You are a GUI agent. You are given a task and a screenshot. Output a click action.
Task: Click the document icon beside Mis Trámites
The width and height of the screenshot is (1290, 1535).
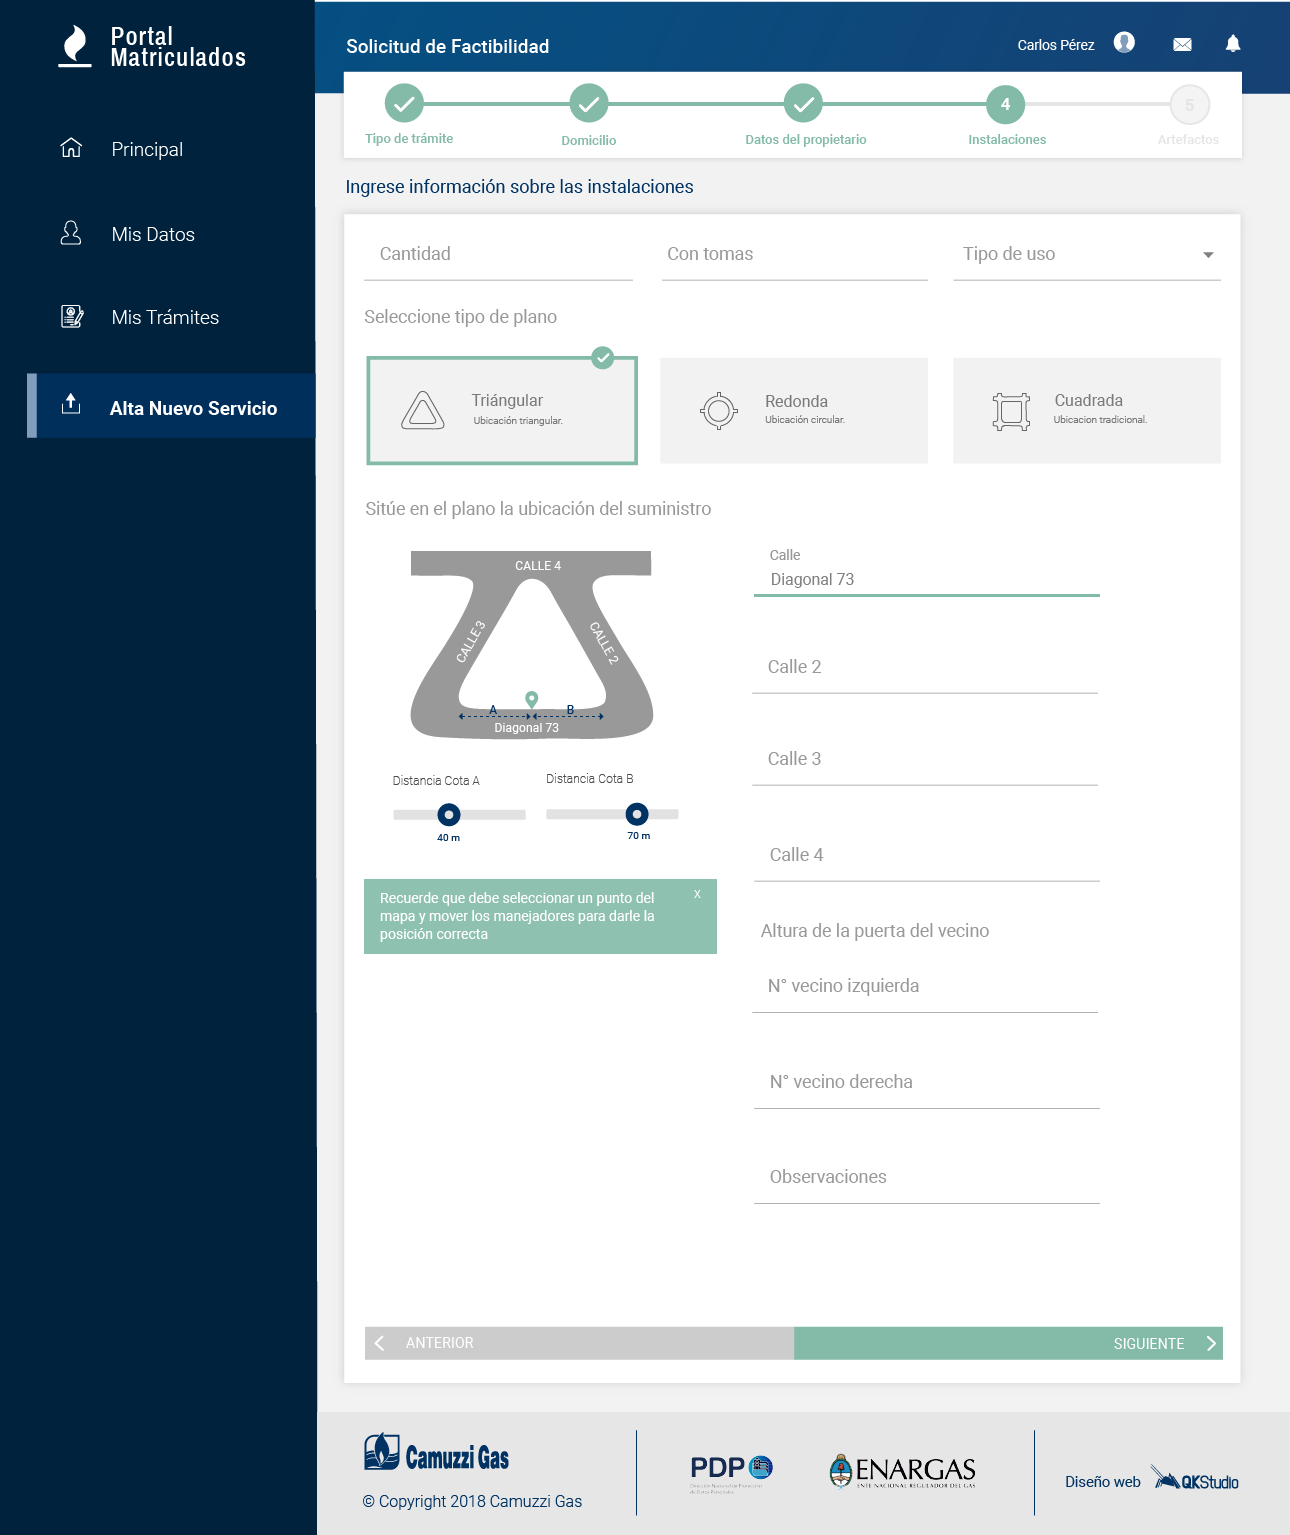point(72,317)
